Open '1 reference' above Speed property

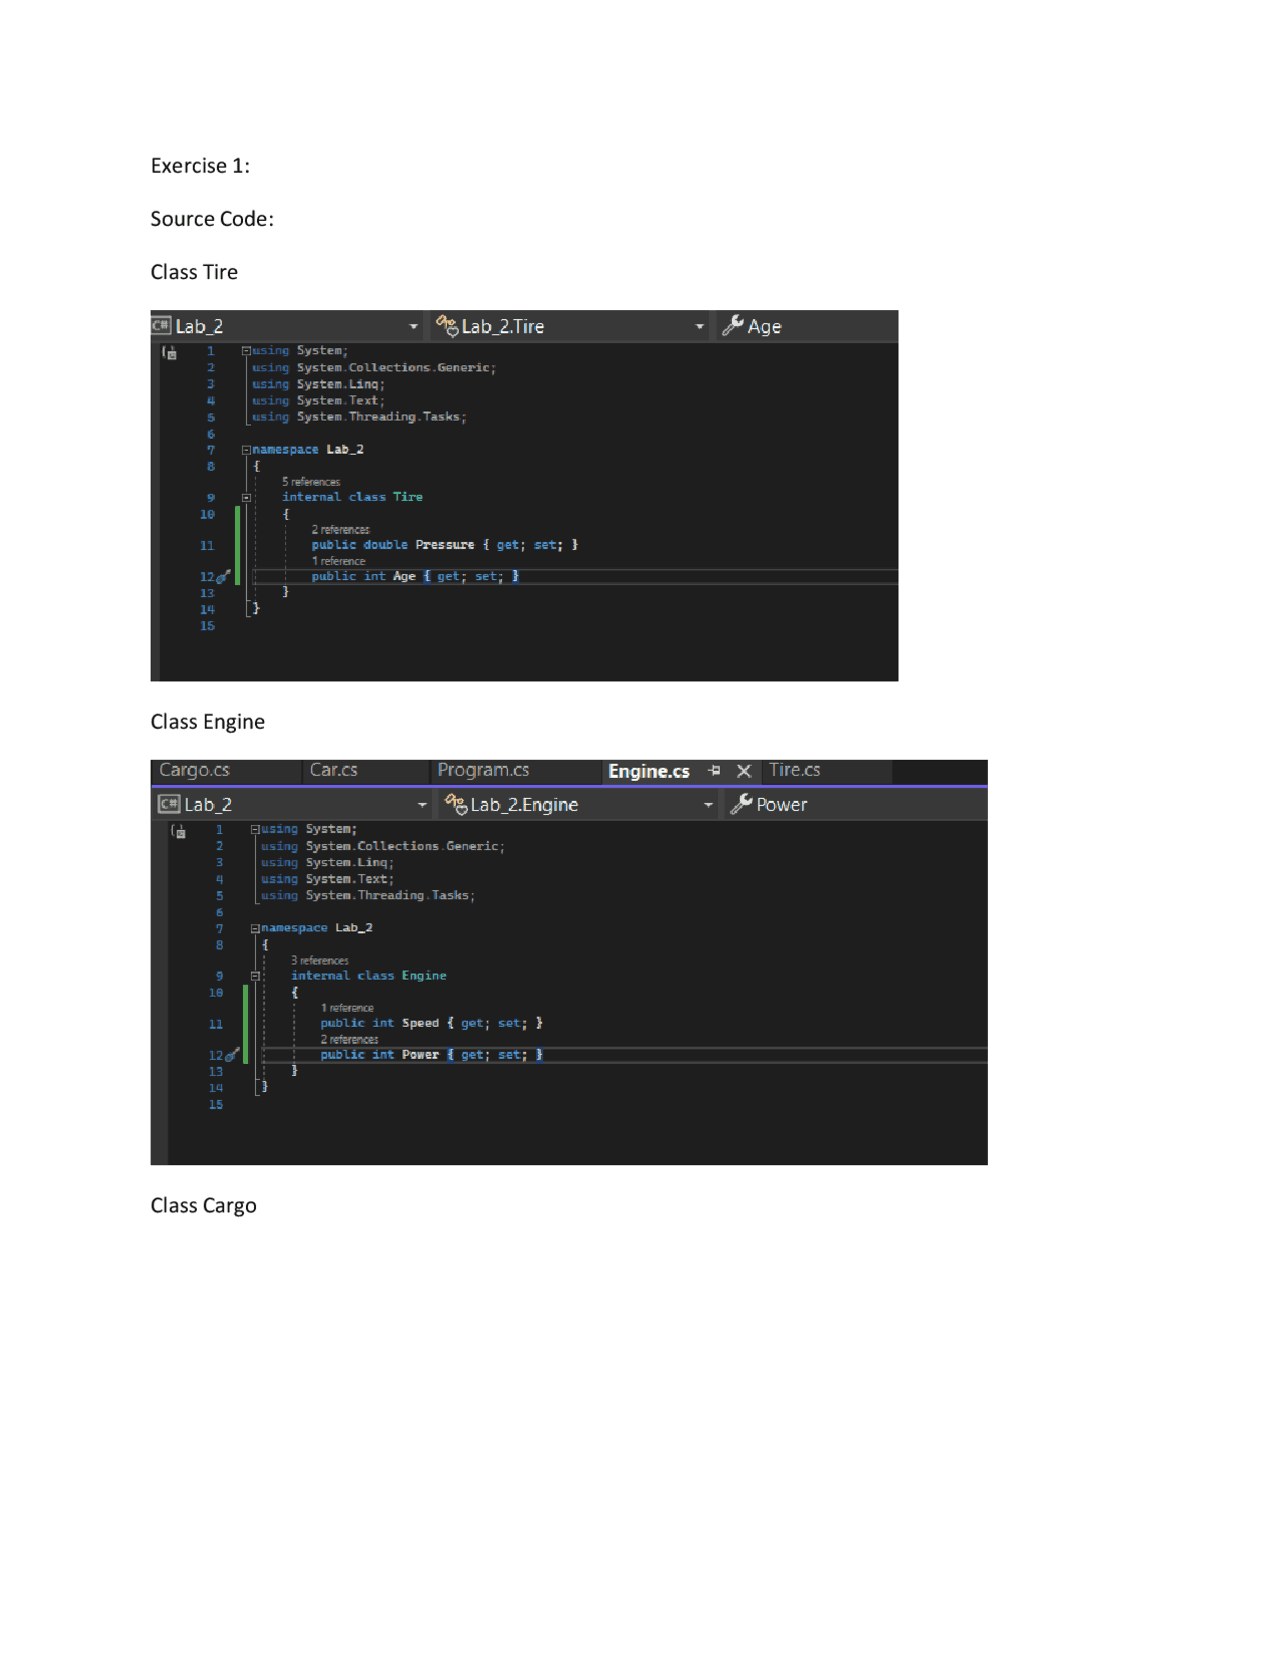point(347,1008)
